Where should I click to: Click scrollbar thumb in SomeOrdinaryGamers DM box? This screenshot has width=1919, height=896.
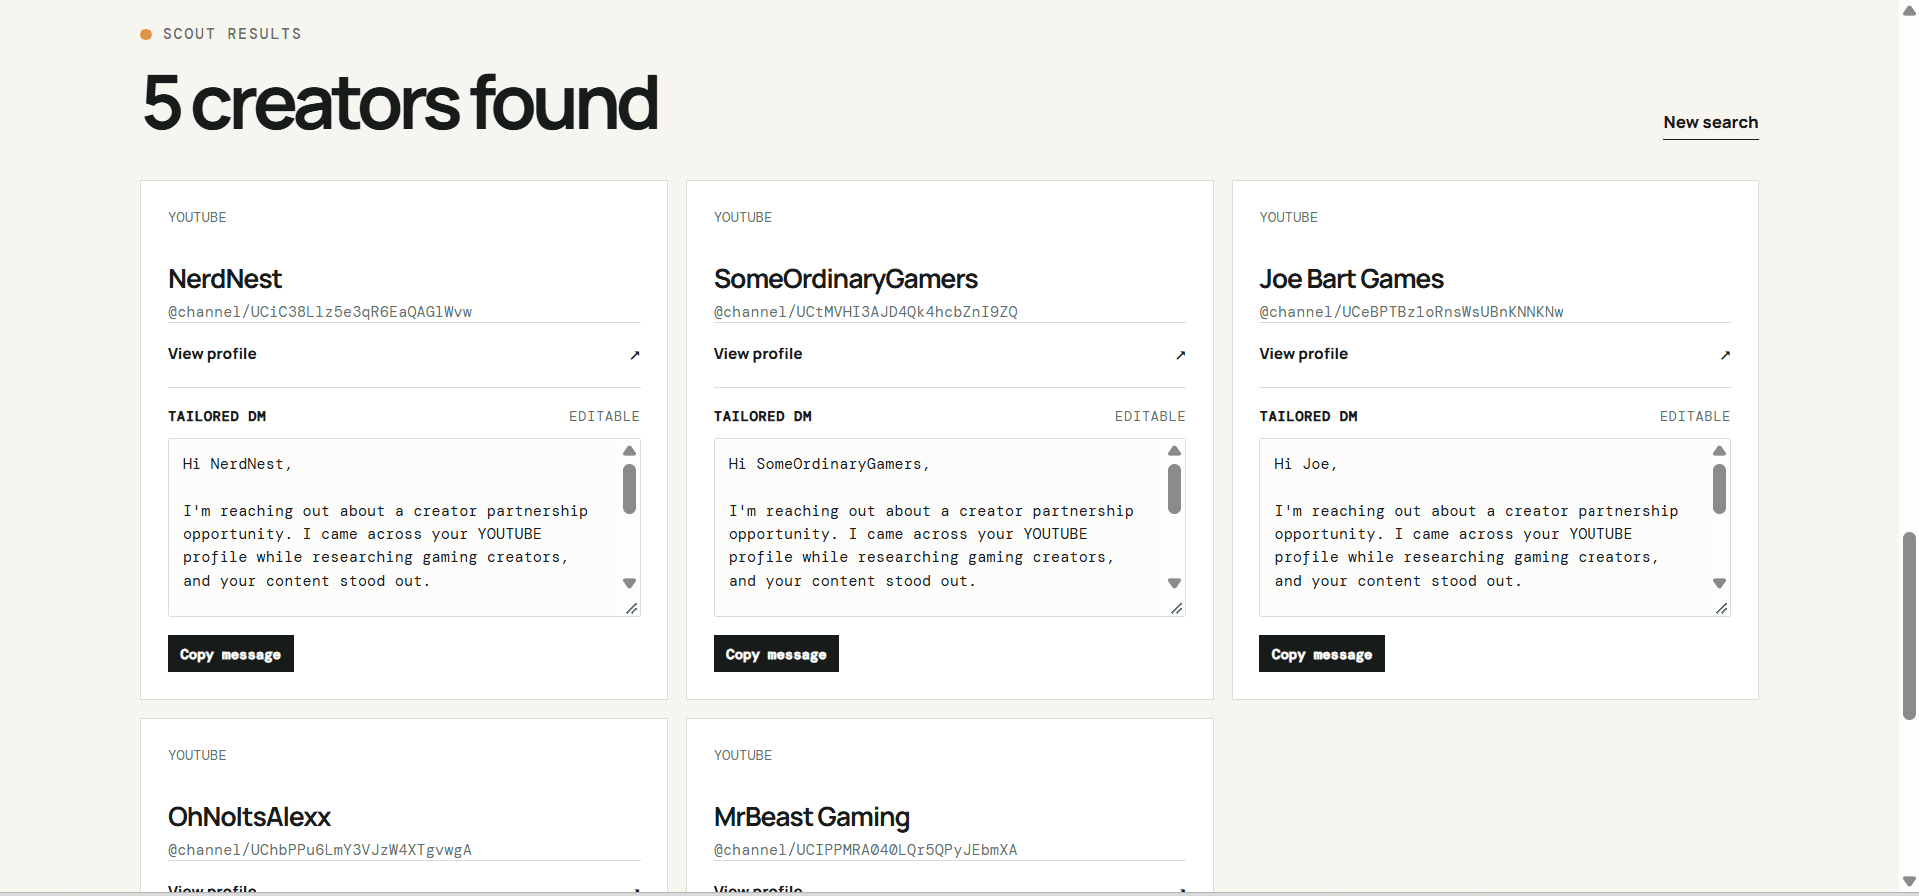coord(1174,489)
